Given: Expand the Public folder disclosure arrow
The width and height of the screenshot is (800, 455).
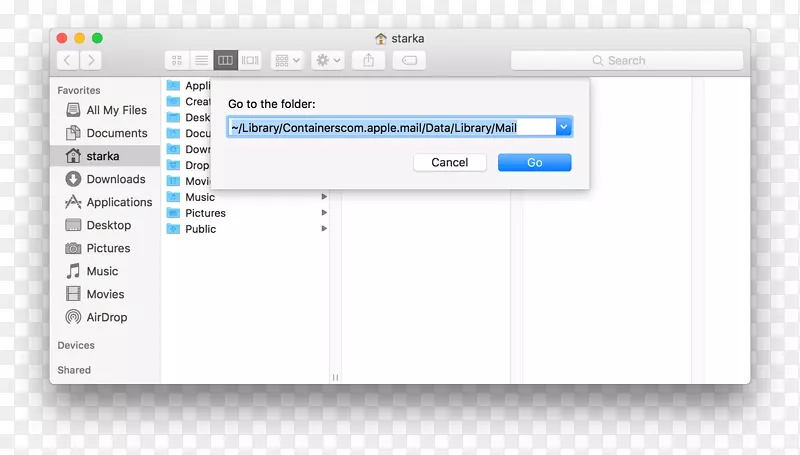Looking at the screenshot, I should 323,229.
